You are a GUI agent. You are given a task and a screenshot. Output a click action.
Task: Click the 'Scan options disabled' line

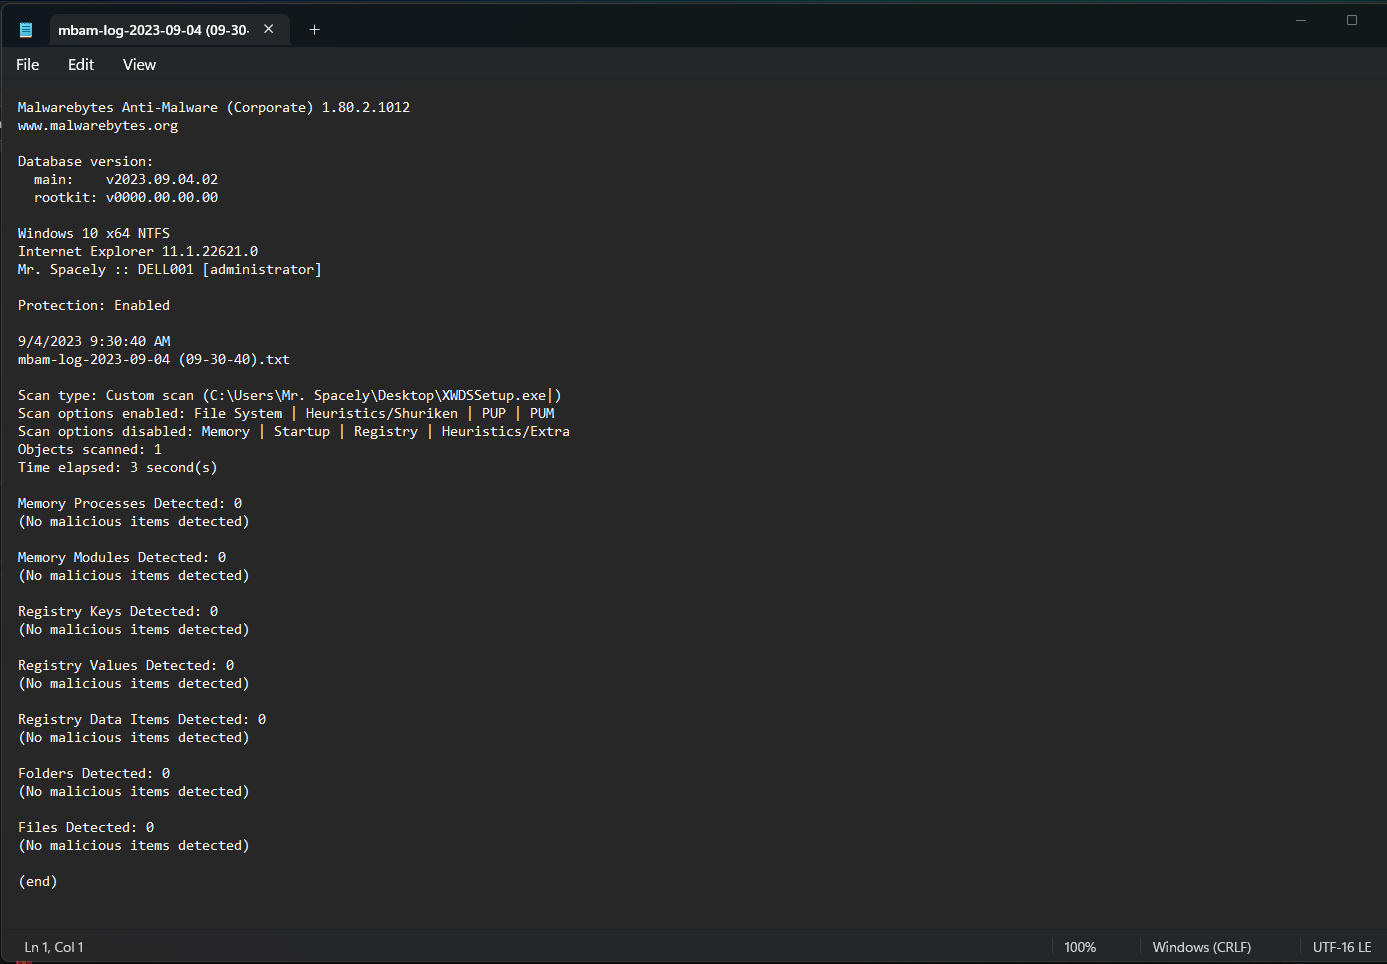coord(294,432)
